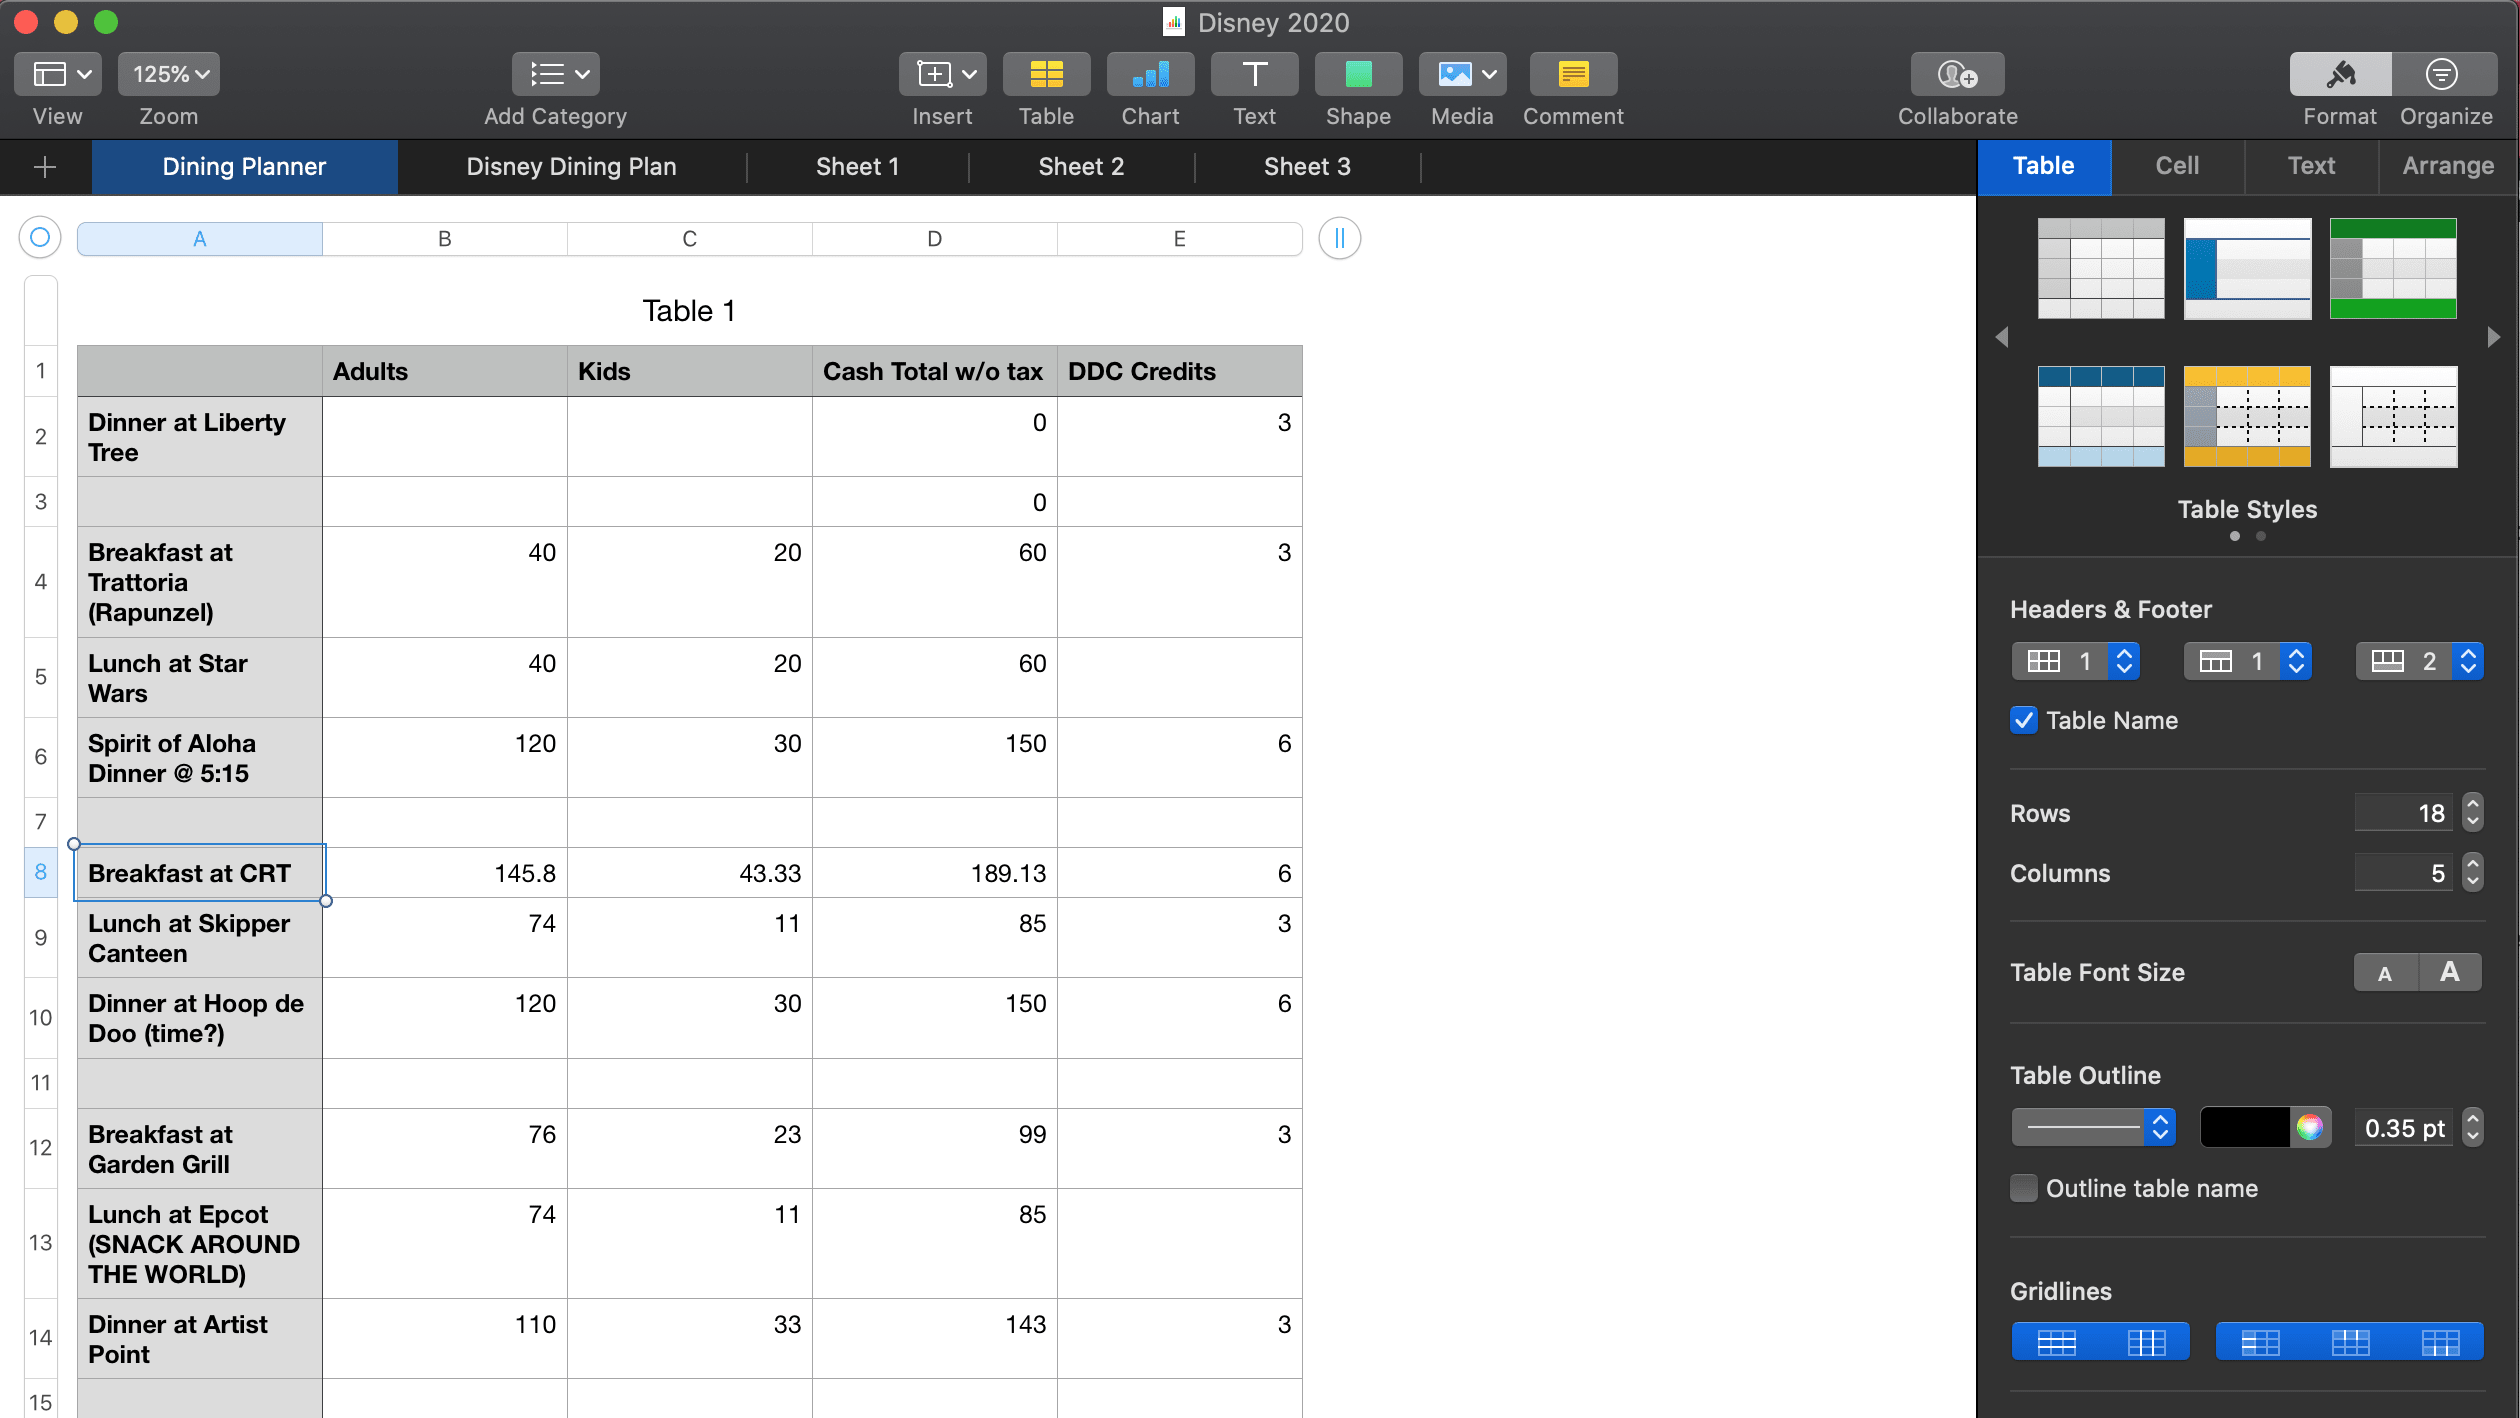Switch to the Disney Dining Plan sheet
The image size is (2520, 1418).
point(571,167)
